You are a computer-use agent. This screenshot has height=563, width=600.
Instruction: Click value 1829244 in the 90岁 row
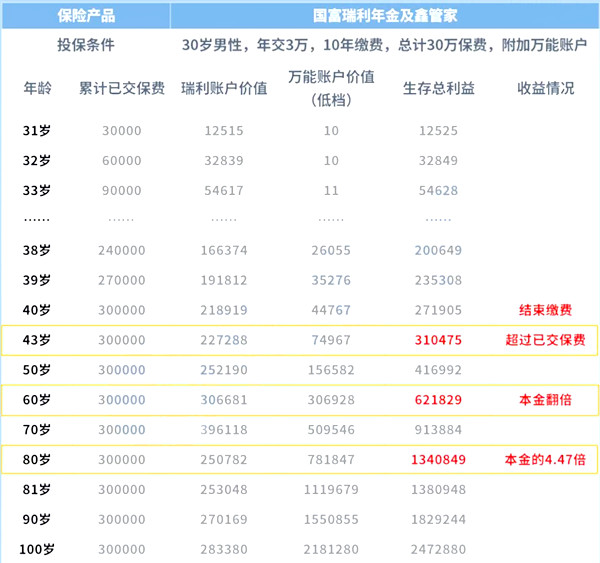[x=439, y=519]
